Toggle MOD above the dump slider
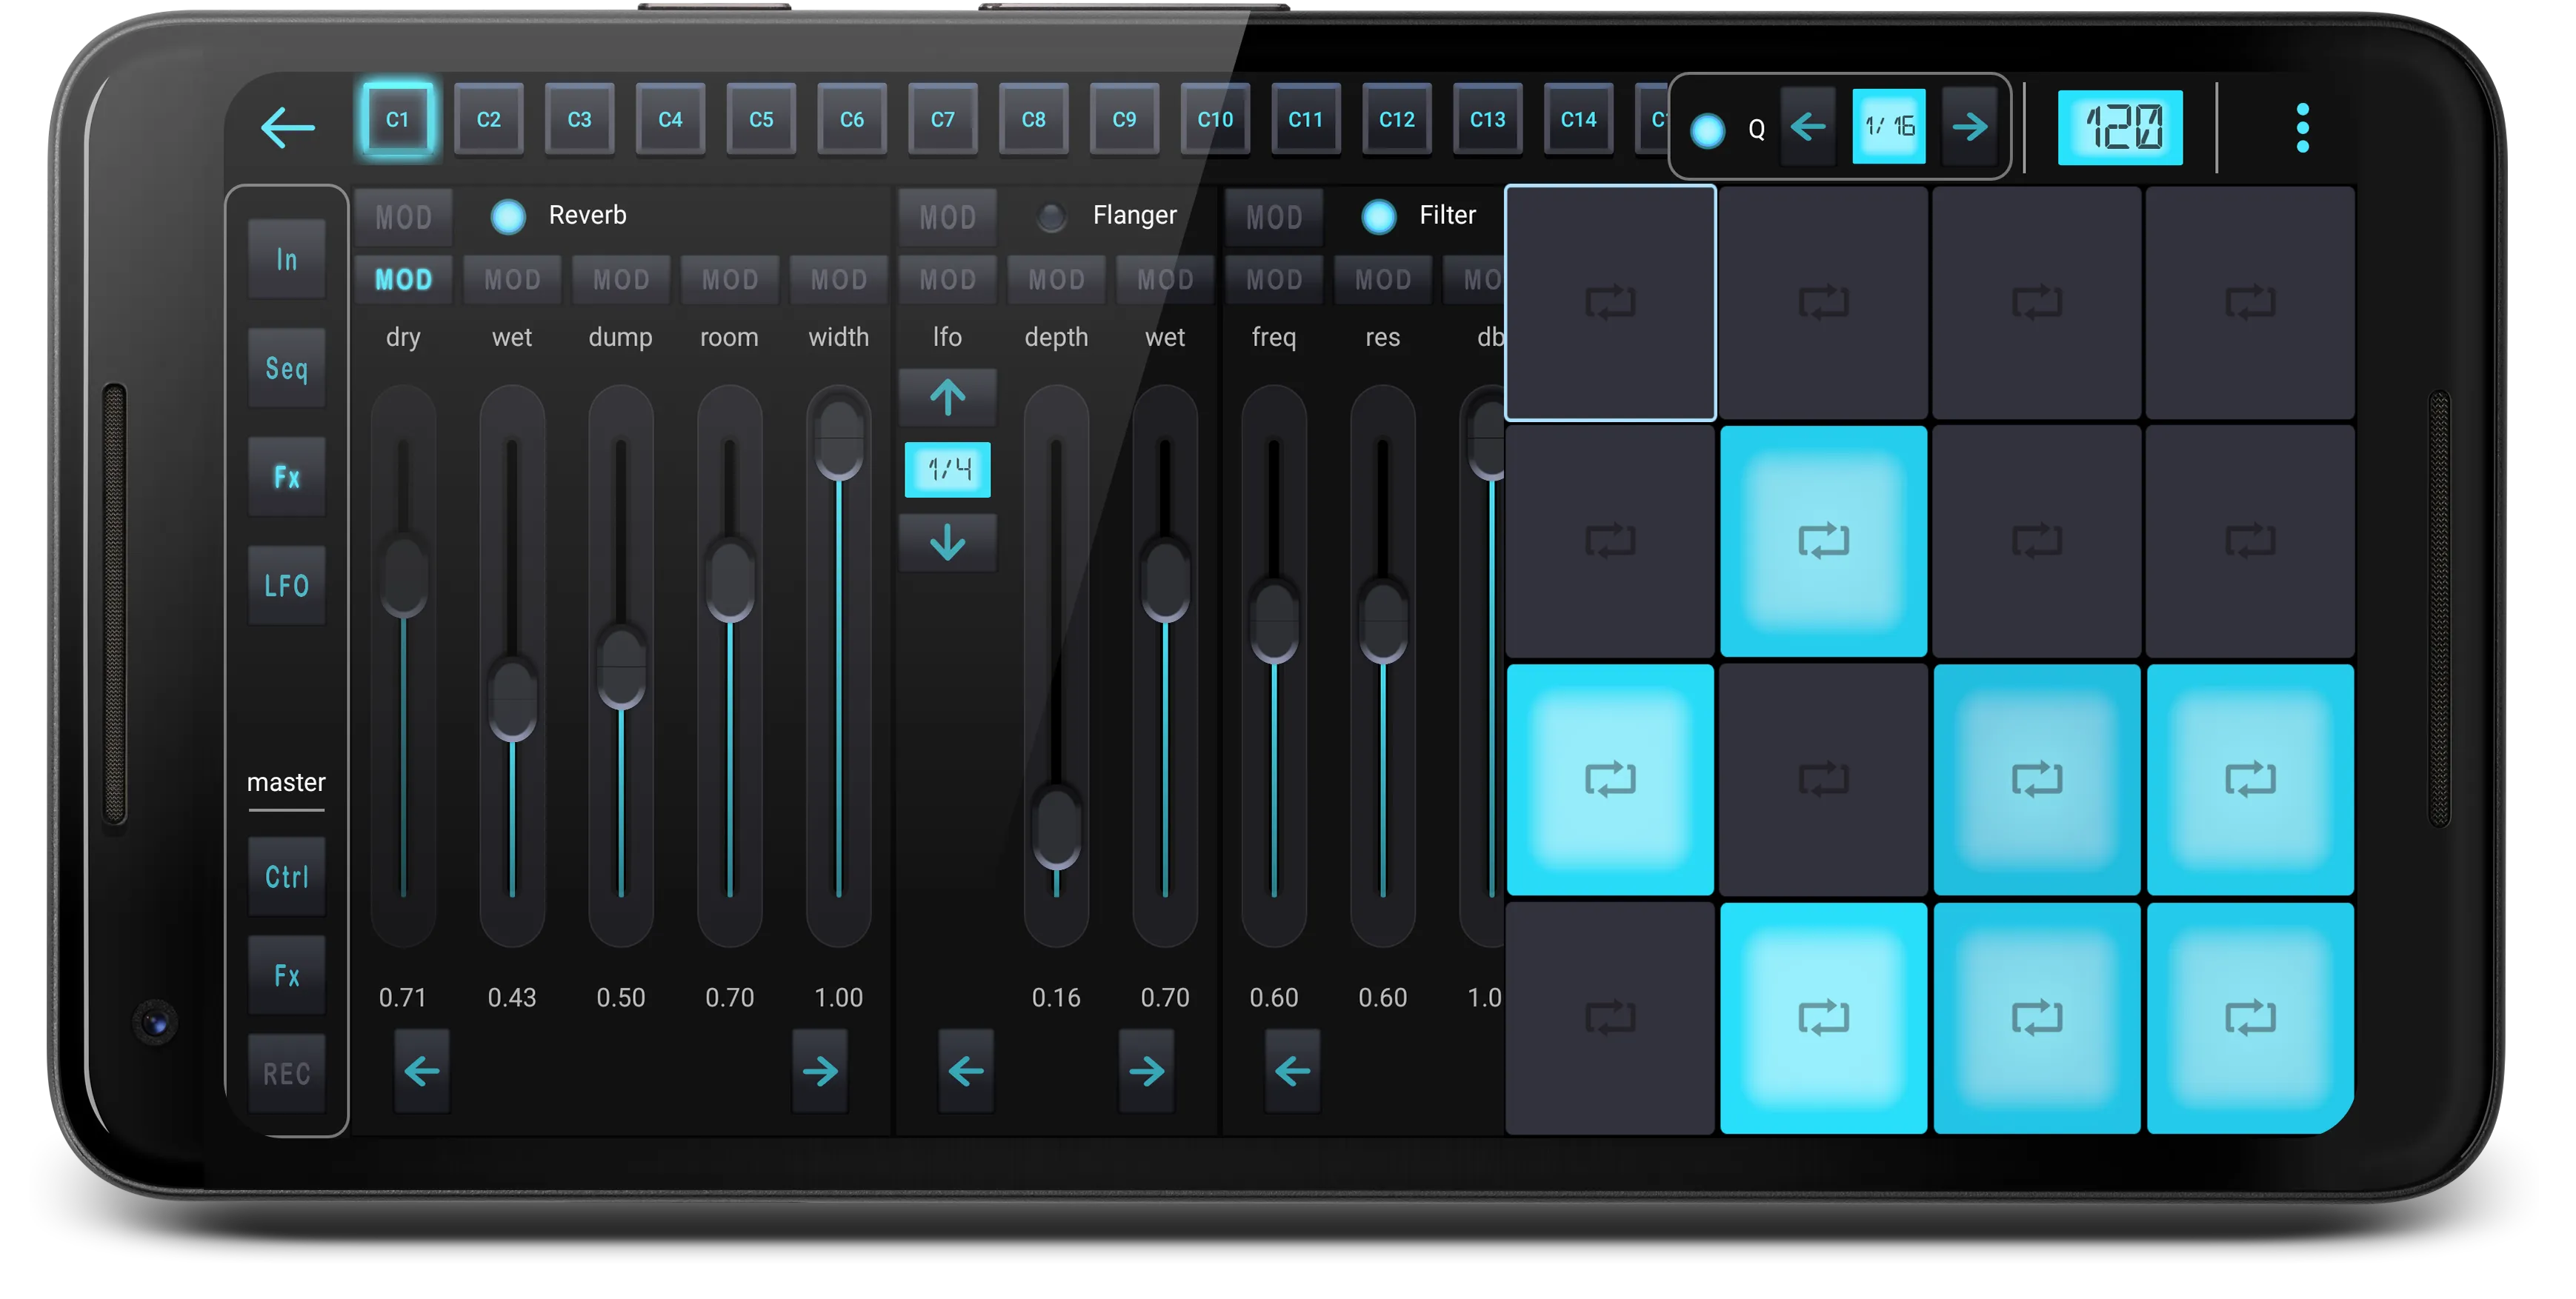 tap(621, 279)
